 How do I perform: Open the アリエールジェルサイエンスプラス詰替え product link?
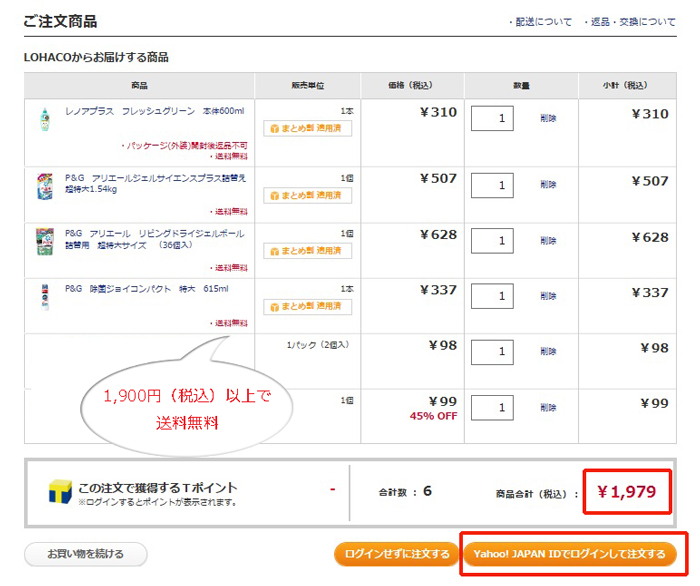coord(155,183)
